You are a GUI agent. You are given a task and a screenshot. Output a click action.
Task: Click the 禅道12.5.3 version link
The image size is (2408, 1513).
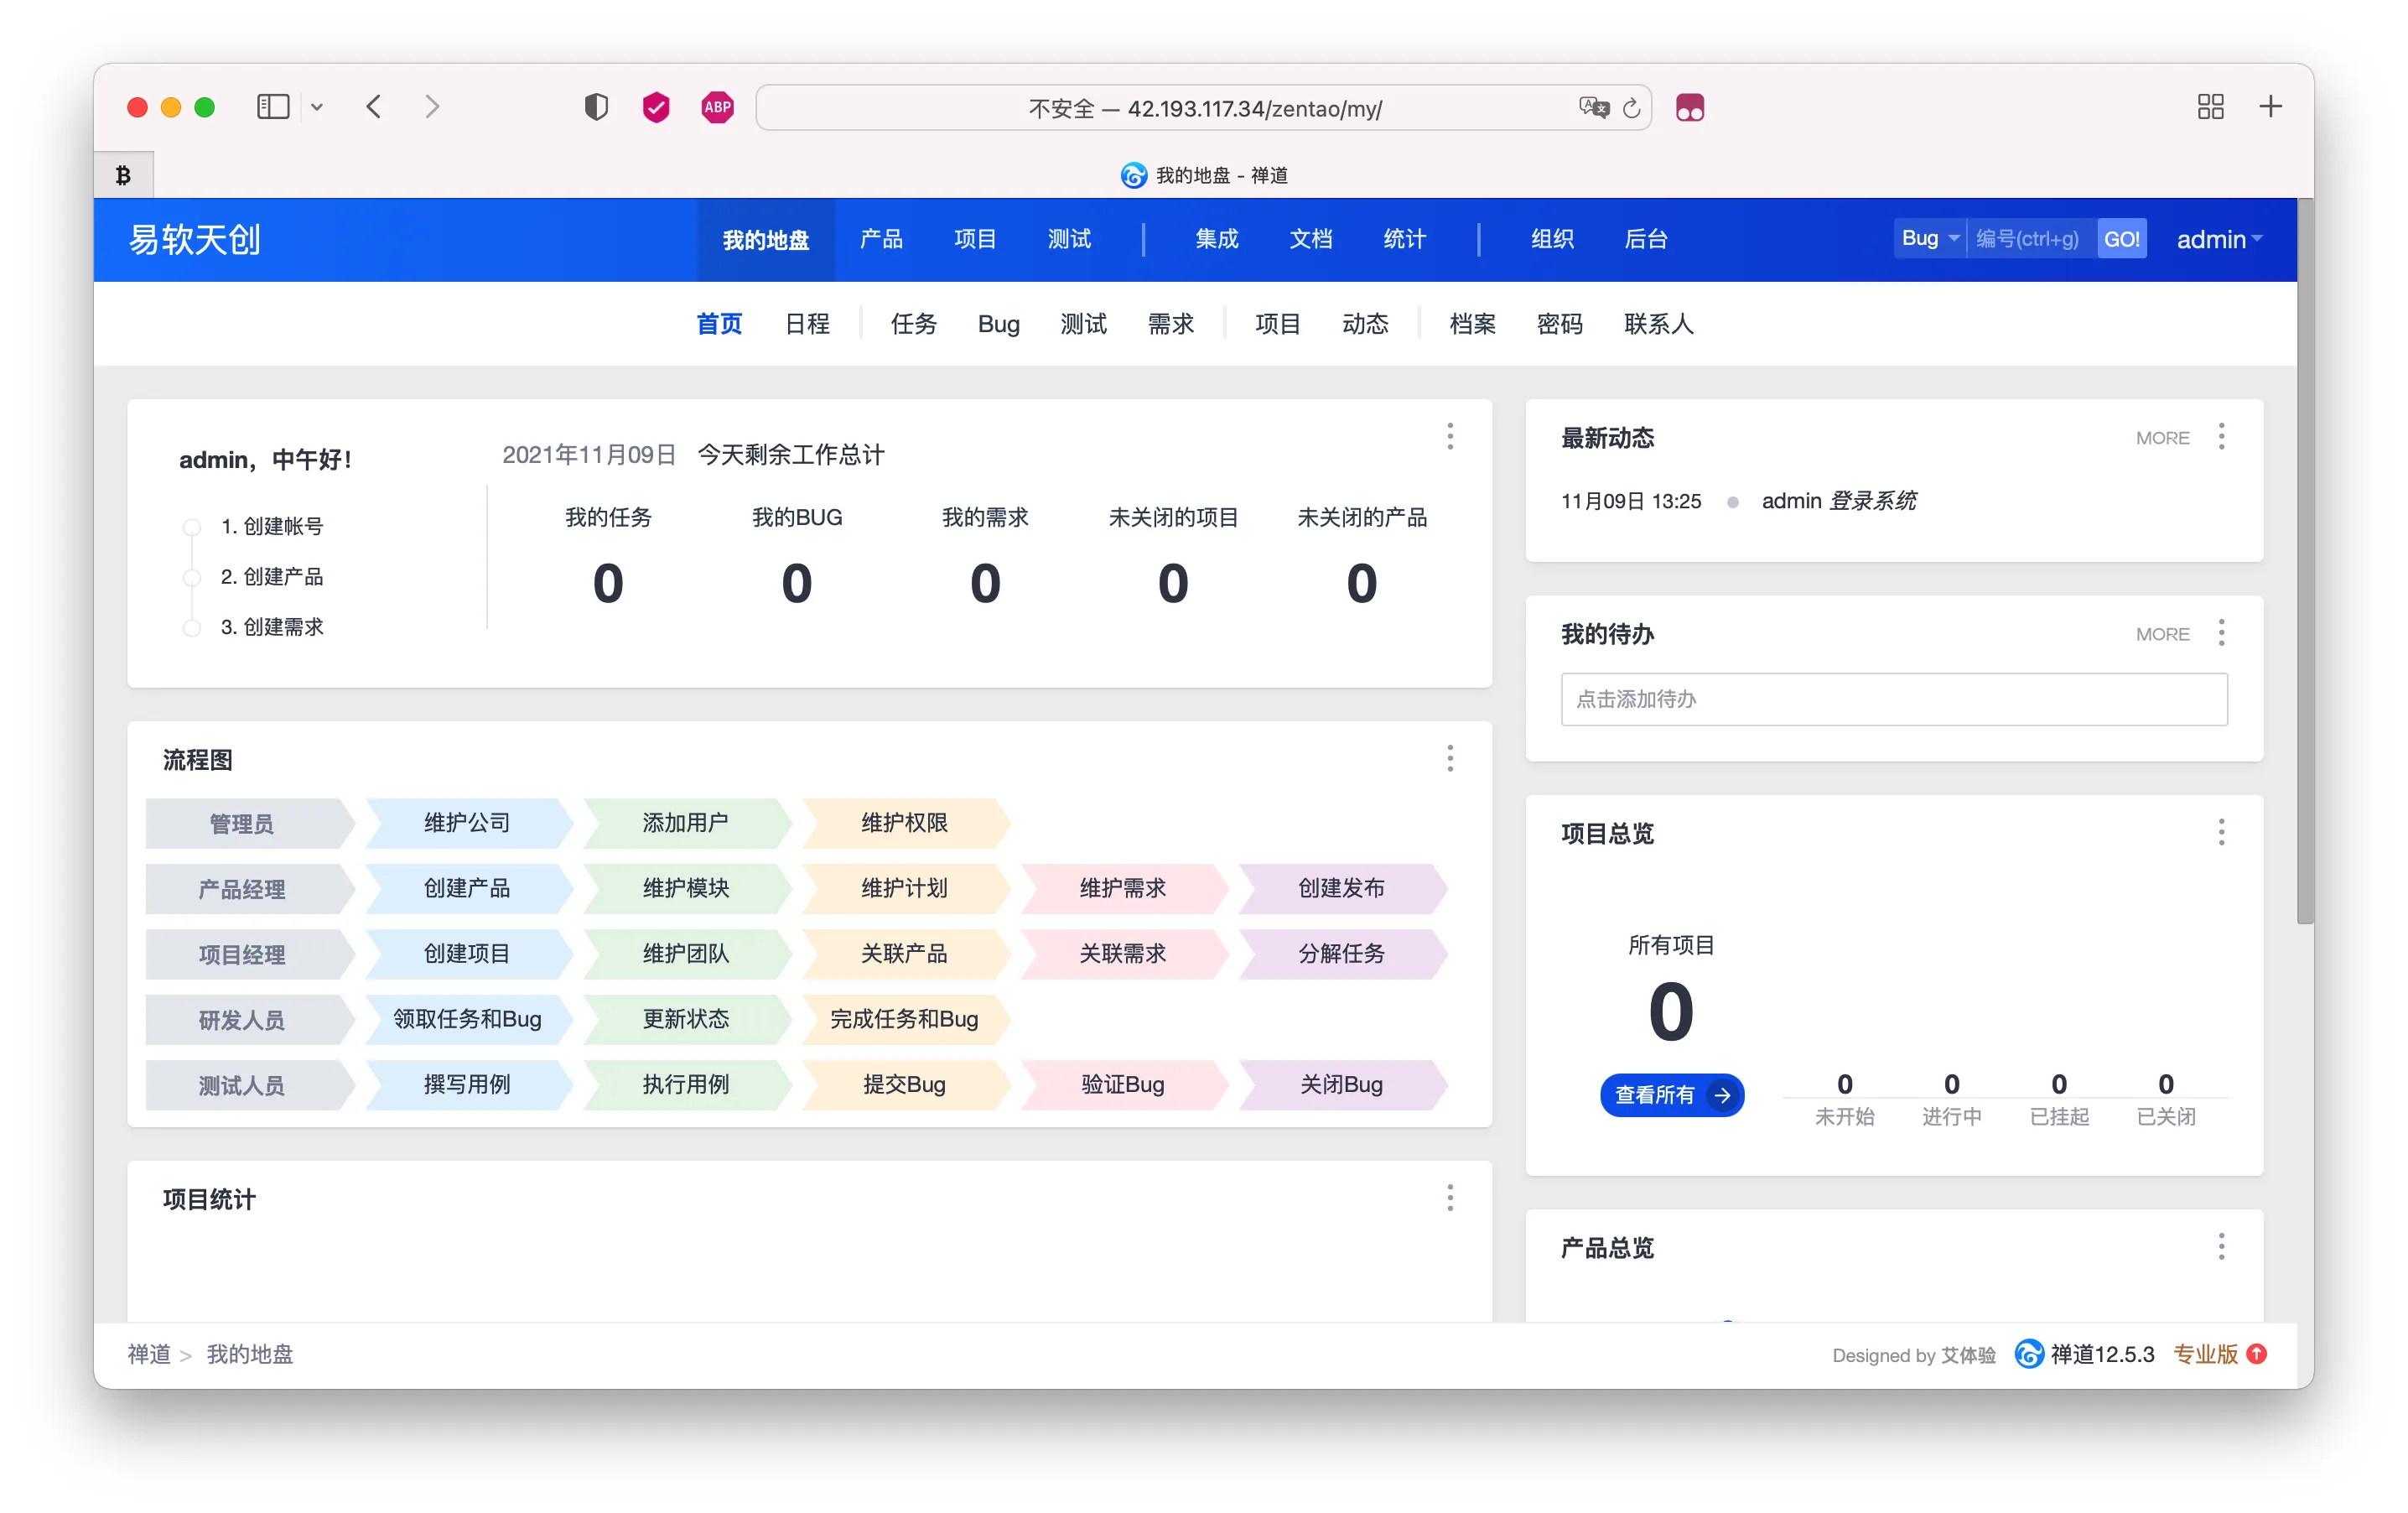click(2084, 1355)
